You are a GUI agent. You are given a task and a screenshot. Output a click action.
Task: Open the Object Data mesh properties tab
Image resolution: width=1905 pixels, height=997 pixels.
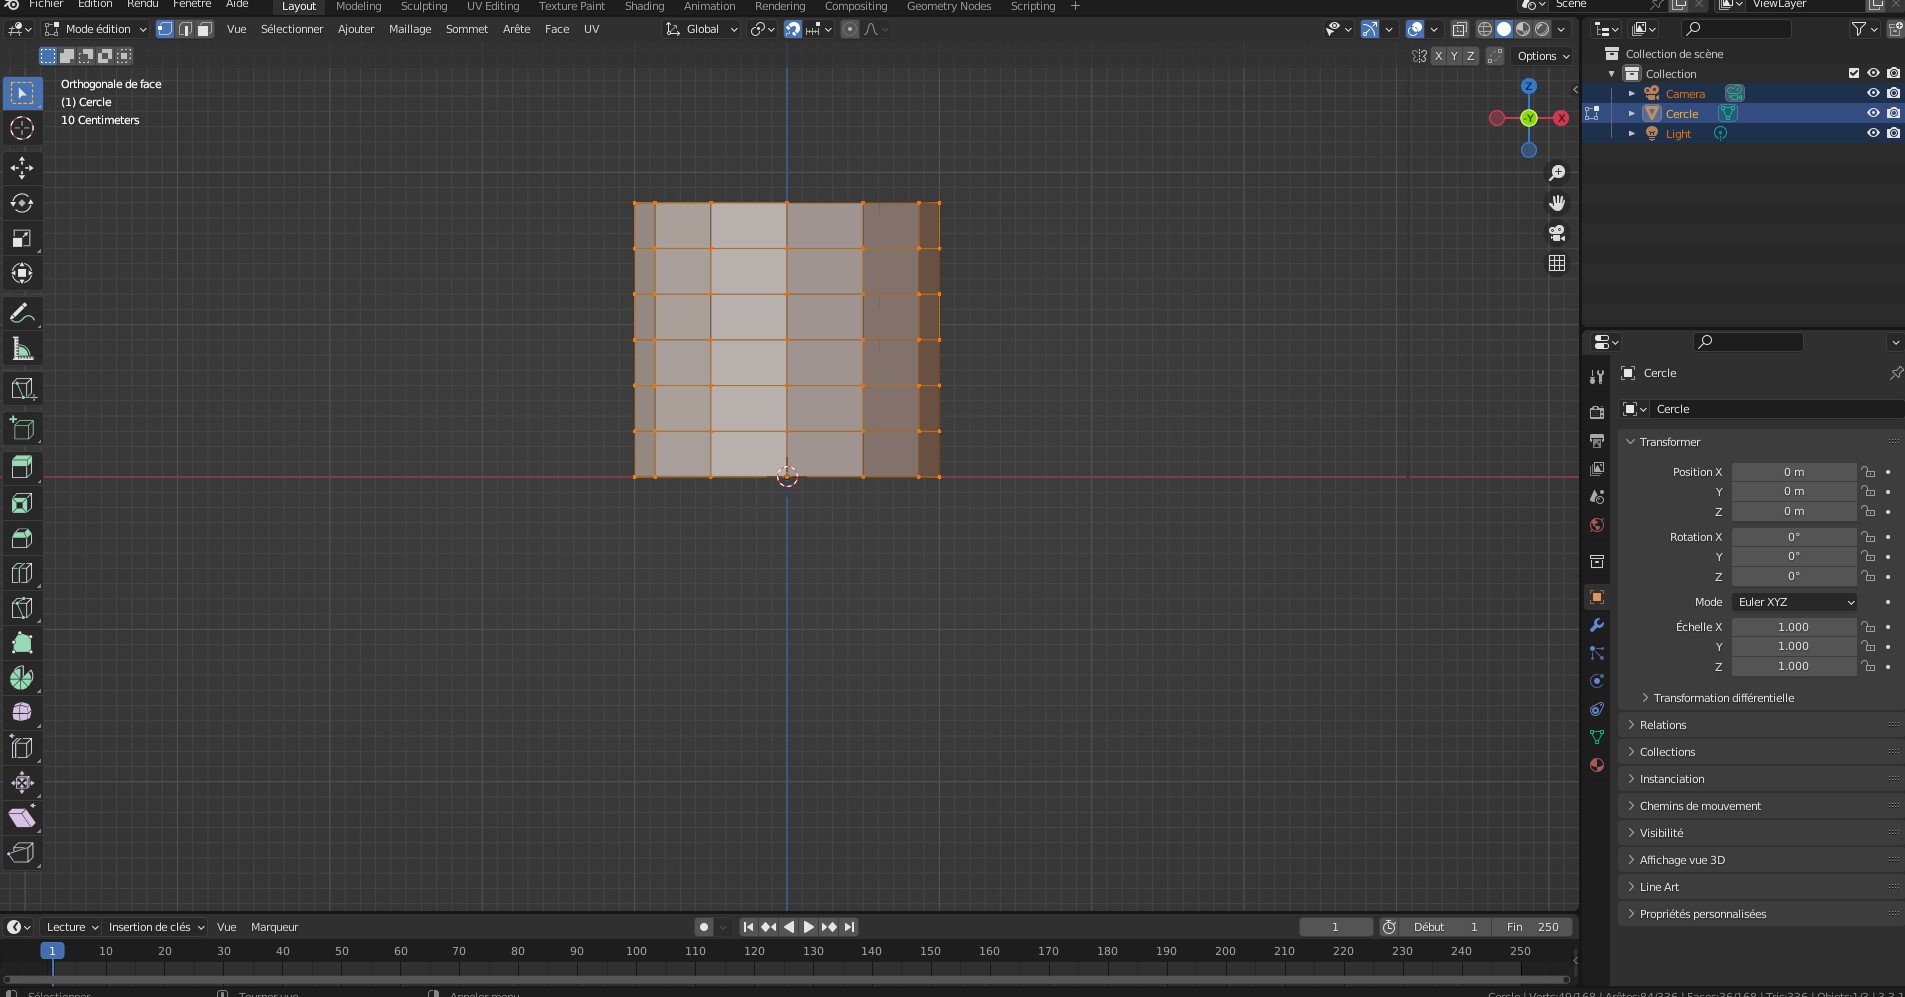coord(1597,737)
